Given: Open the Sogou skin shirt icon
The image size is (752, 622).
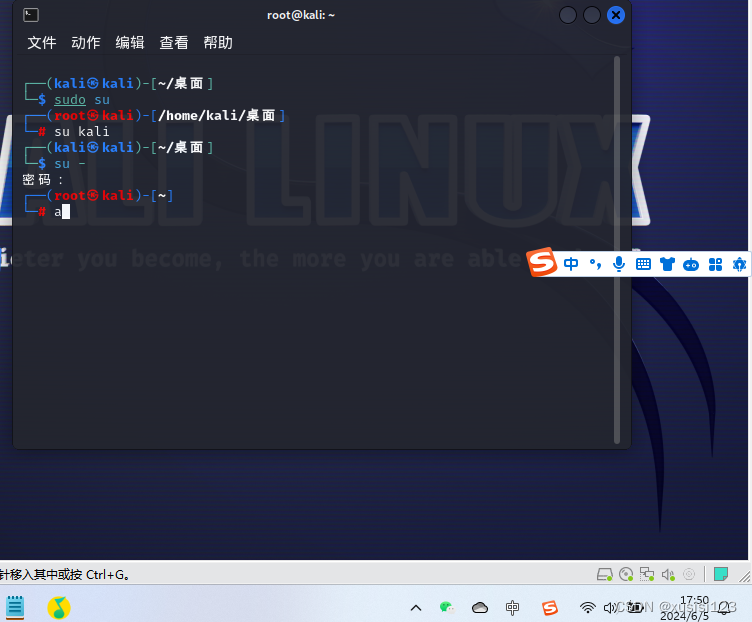Looking at the screenshot, I should pyautogui.click(x=667, y=264).
